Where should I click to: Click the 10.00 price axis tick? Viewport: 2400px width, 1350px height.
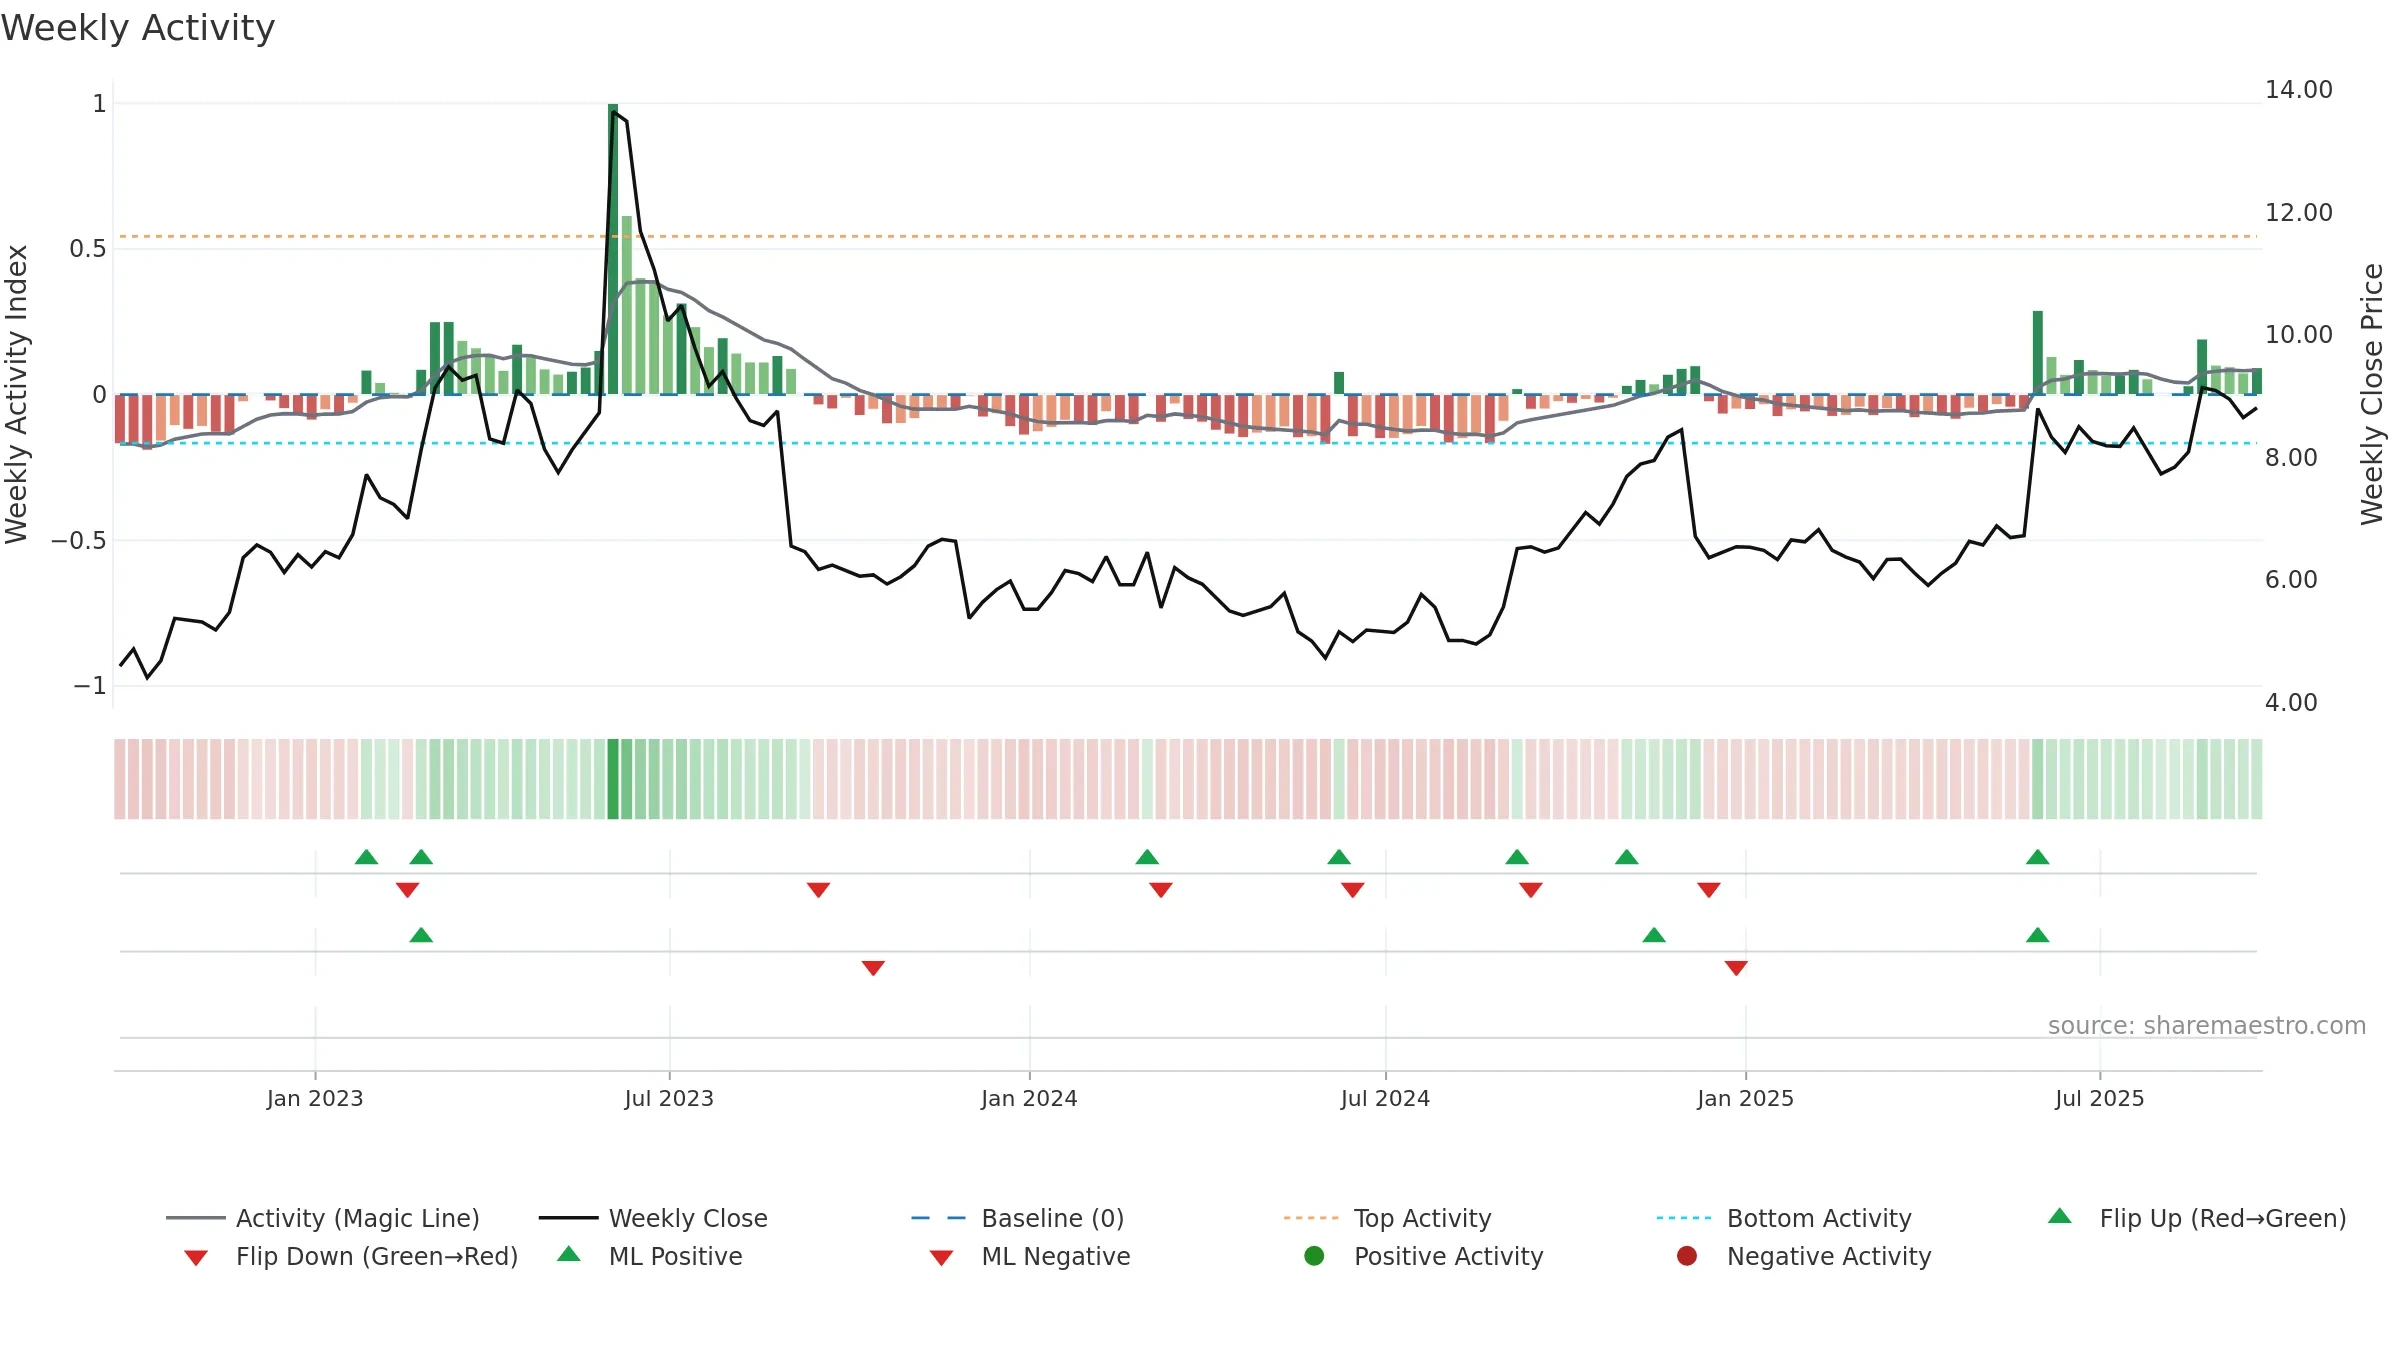pyautogui.click(x=2298, y=335)
